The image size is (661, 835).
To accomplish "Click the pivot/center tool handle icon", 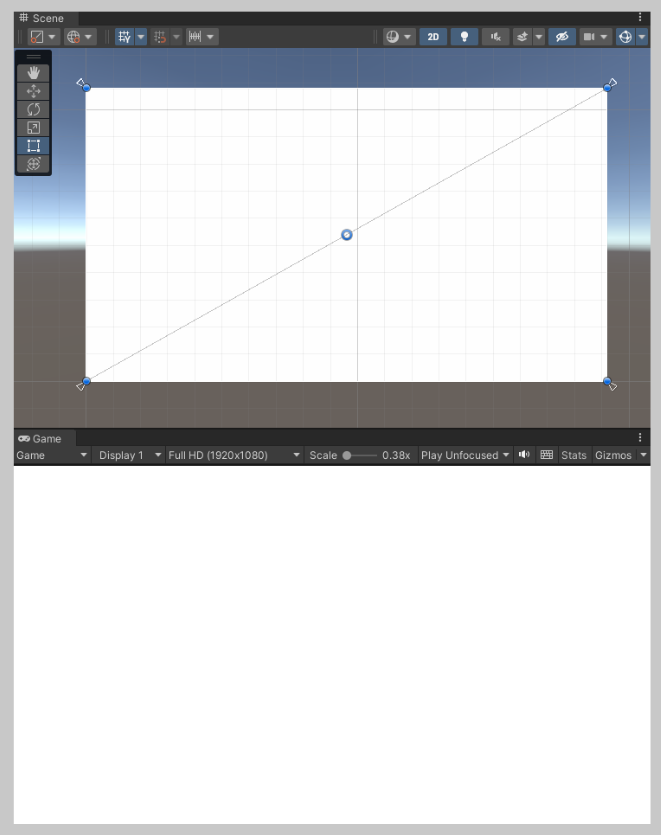I will pyautogui.click(x=37, y=37).
